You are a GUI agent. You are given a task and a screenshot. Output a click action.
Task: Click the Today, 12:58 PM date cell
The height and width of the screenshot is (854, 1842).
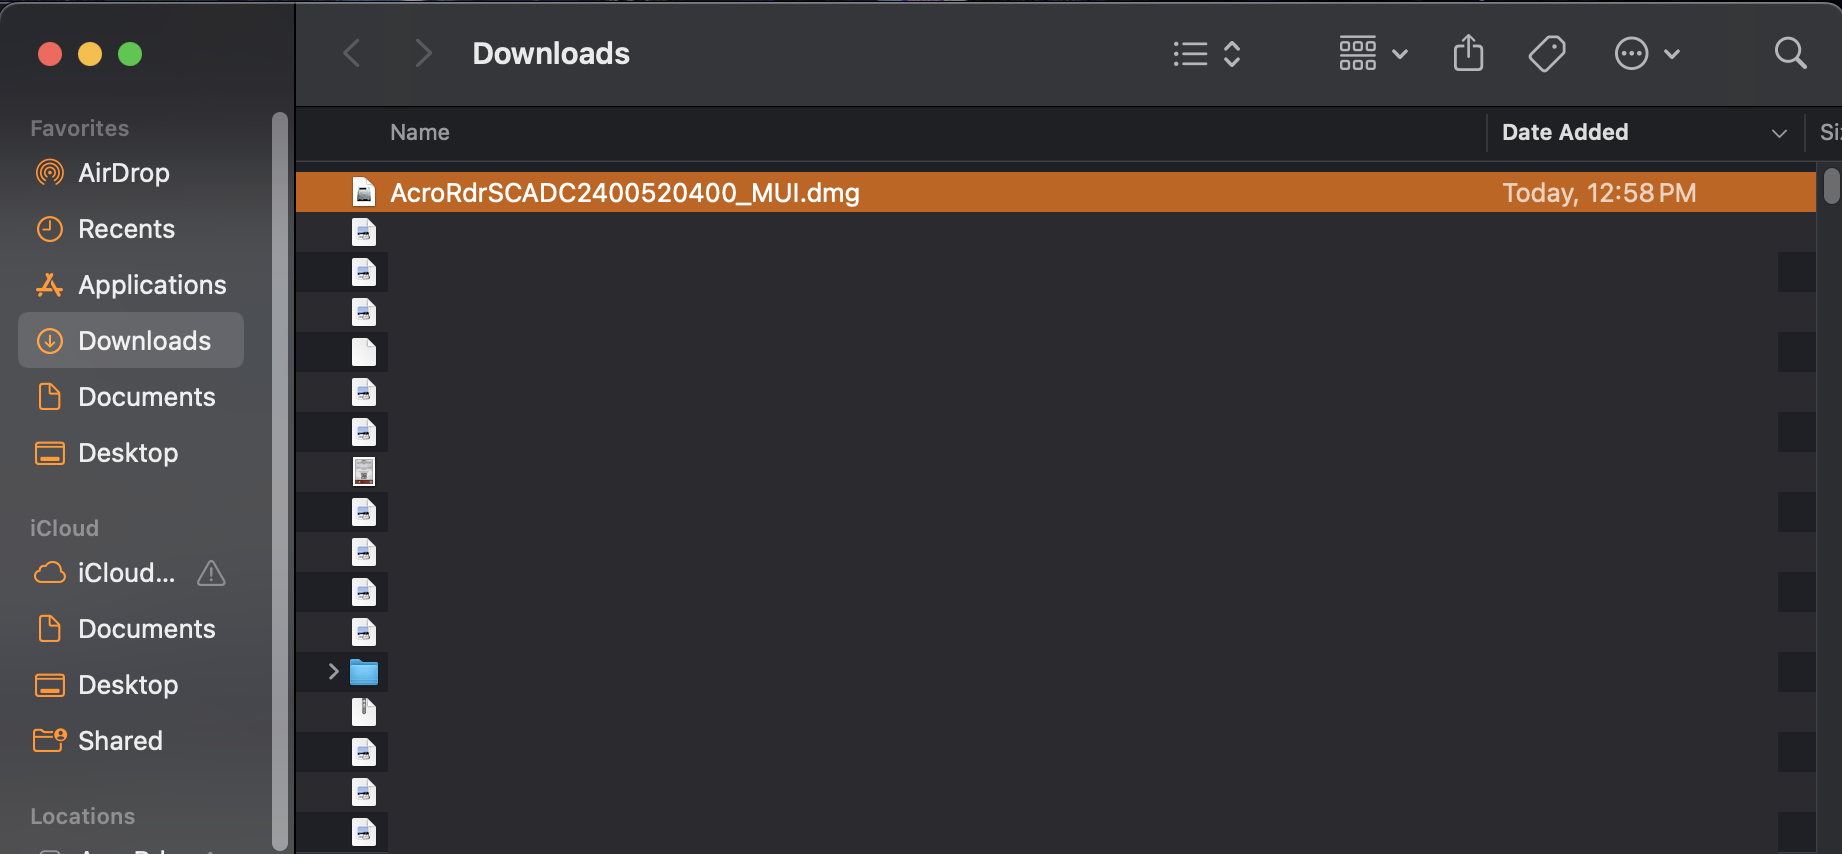point(1599,192)
